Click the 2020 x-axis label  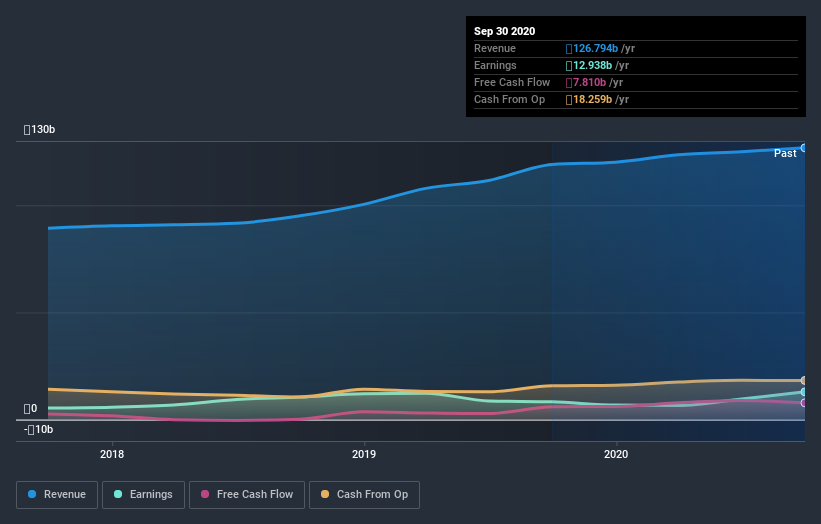(616, 454)
